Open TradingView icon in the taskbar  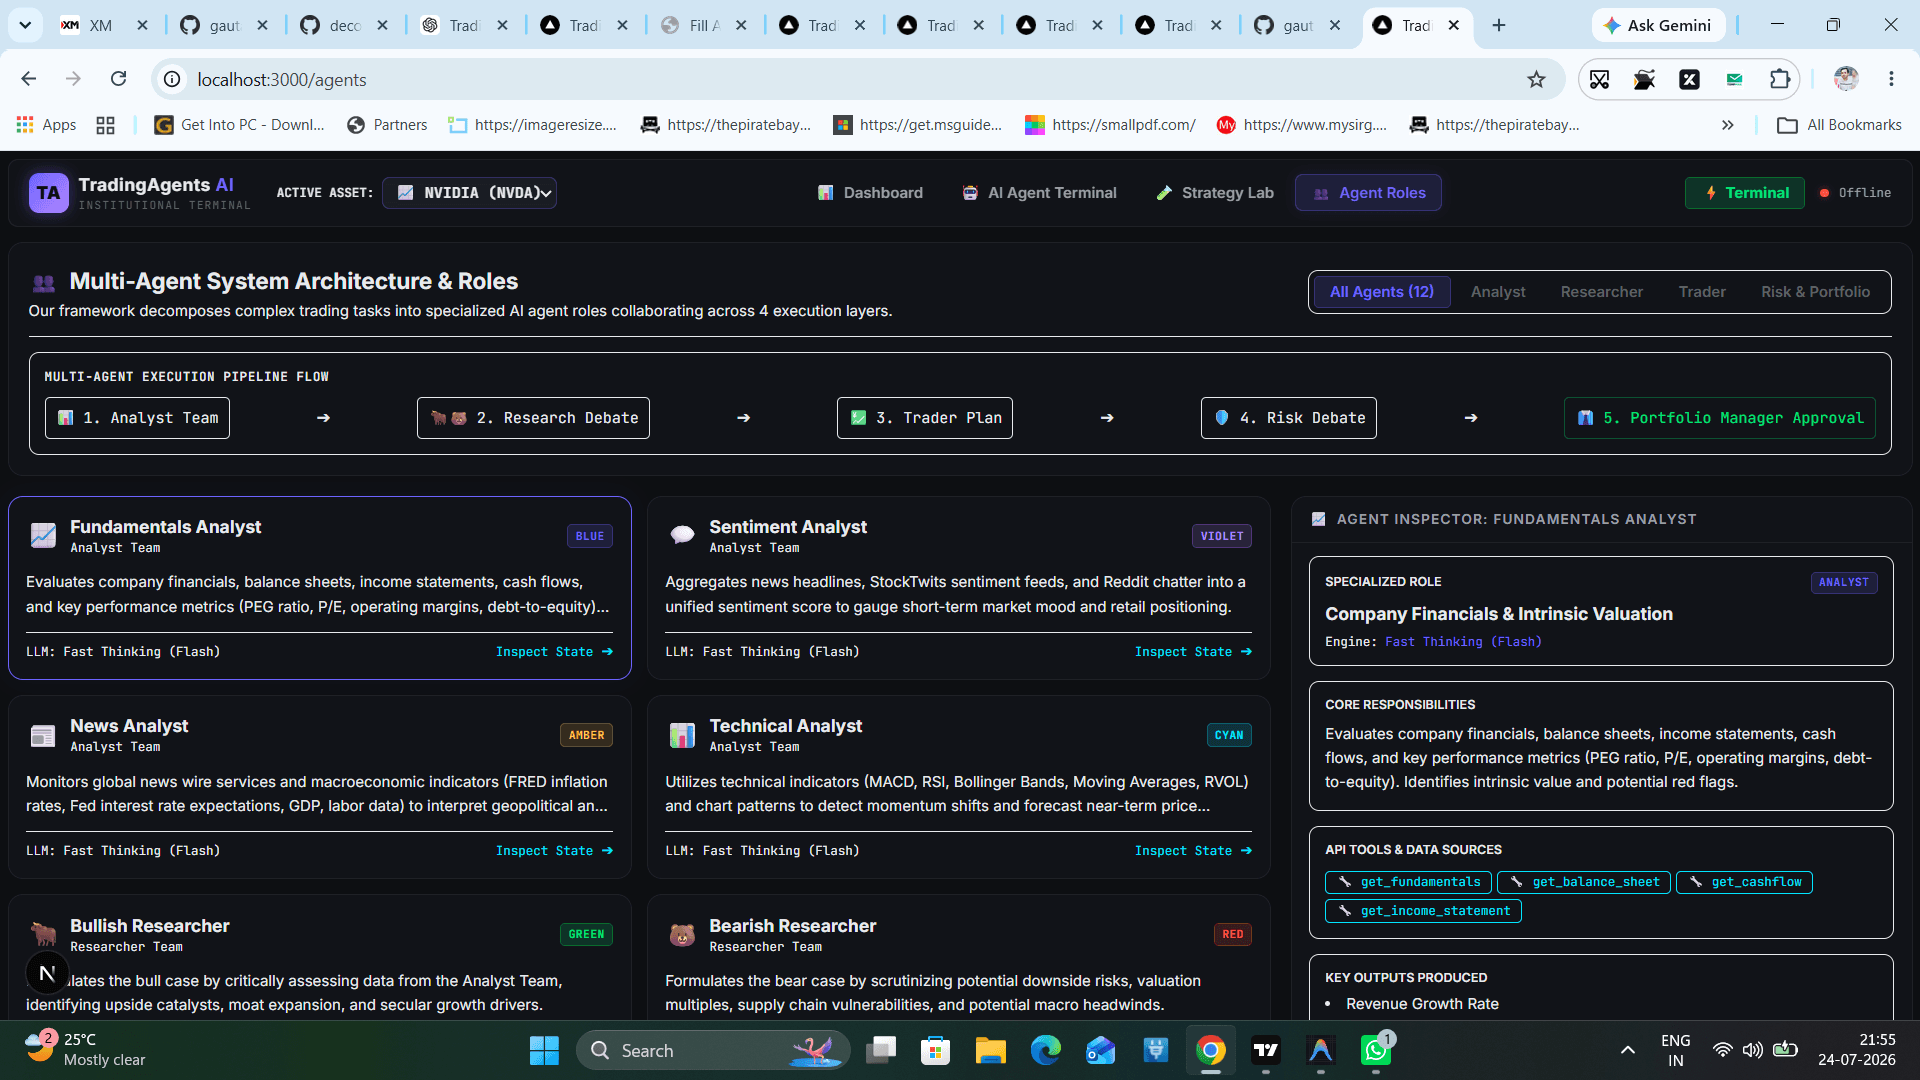tap(1266, 1050)
